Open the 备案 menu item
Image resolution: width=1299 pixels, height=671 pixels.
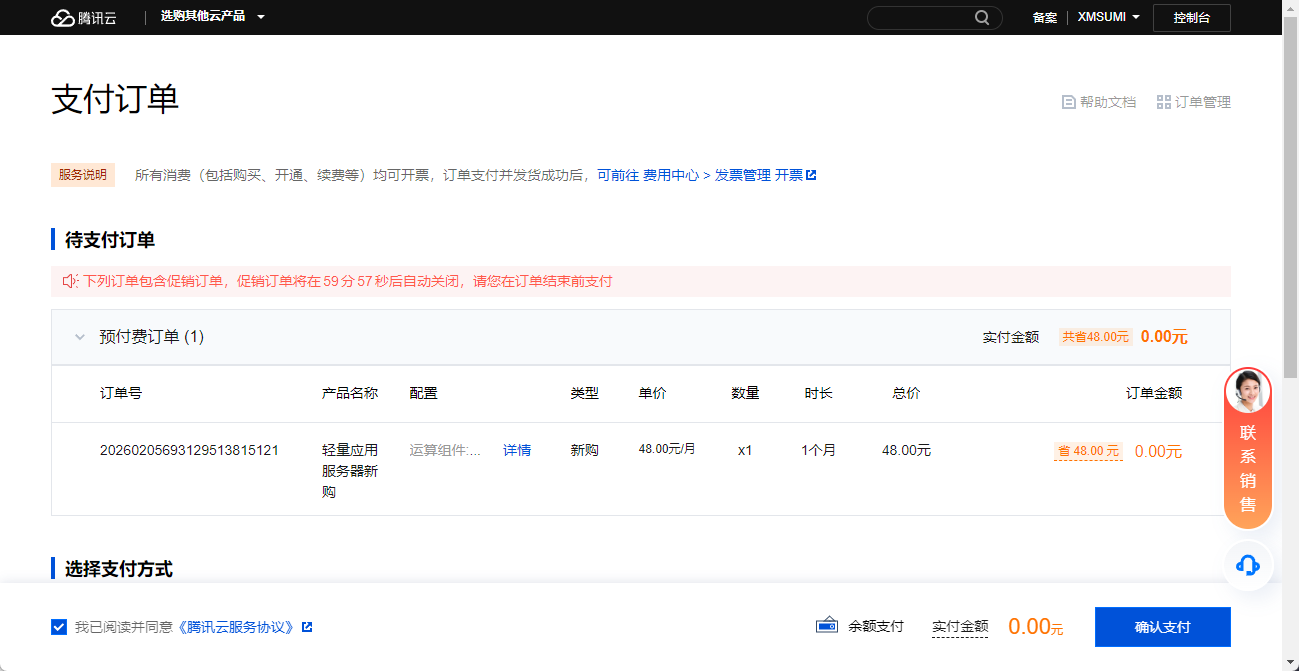[x=1044, y=18]
